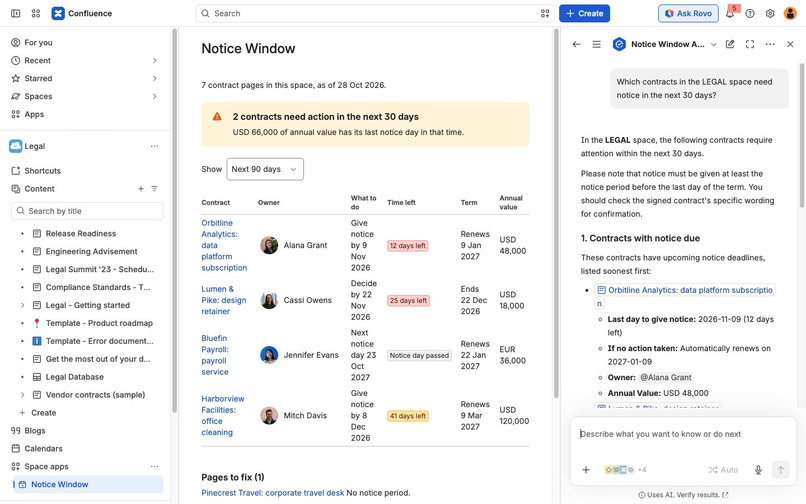This screenshot has width=806, height=504.
Task: Click the Ask Rovo button
Action: pos(688,13)
